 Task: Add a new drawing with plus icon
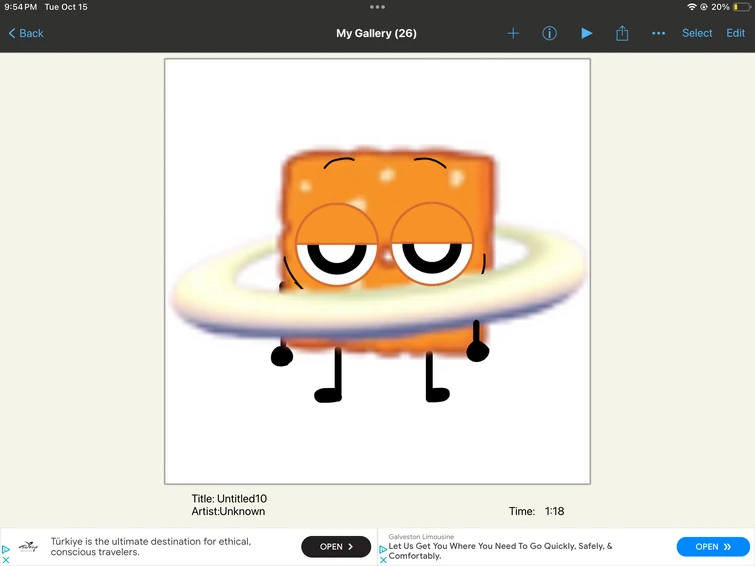coord(513,33)
